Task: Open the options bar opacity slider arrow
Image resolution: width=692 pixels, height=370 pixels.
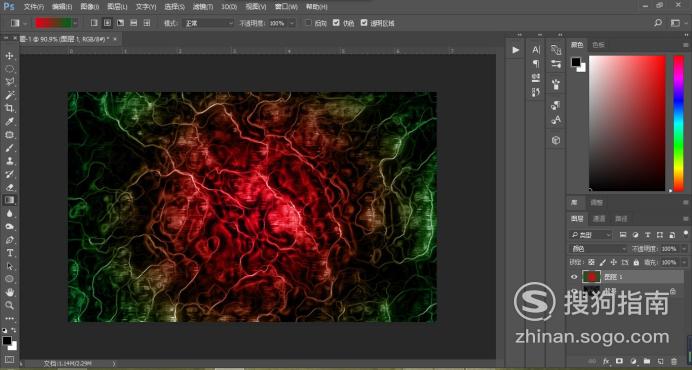Action: pos(291,23)
